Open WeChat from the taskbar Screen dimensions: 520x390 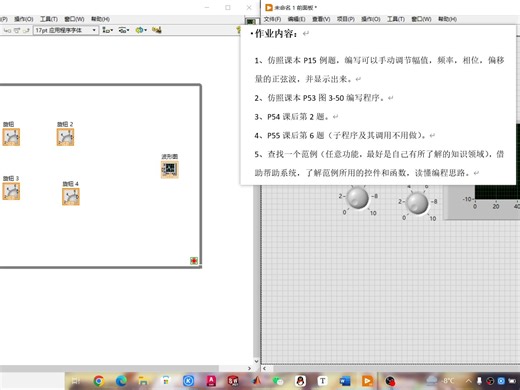pos(278,381)
